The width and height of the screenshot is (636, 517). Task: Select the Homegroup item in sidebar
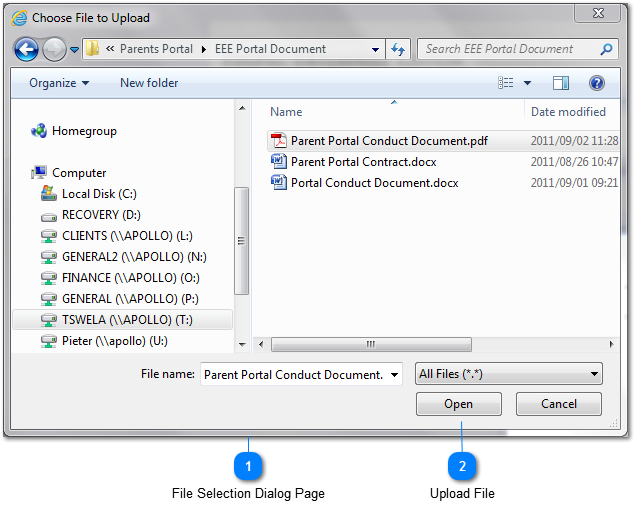(84, 131)
